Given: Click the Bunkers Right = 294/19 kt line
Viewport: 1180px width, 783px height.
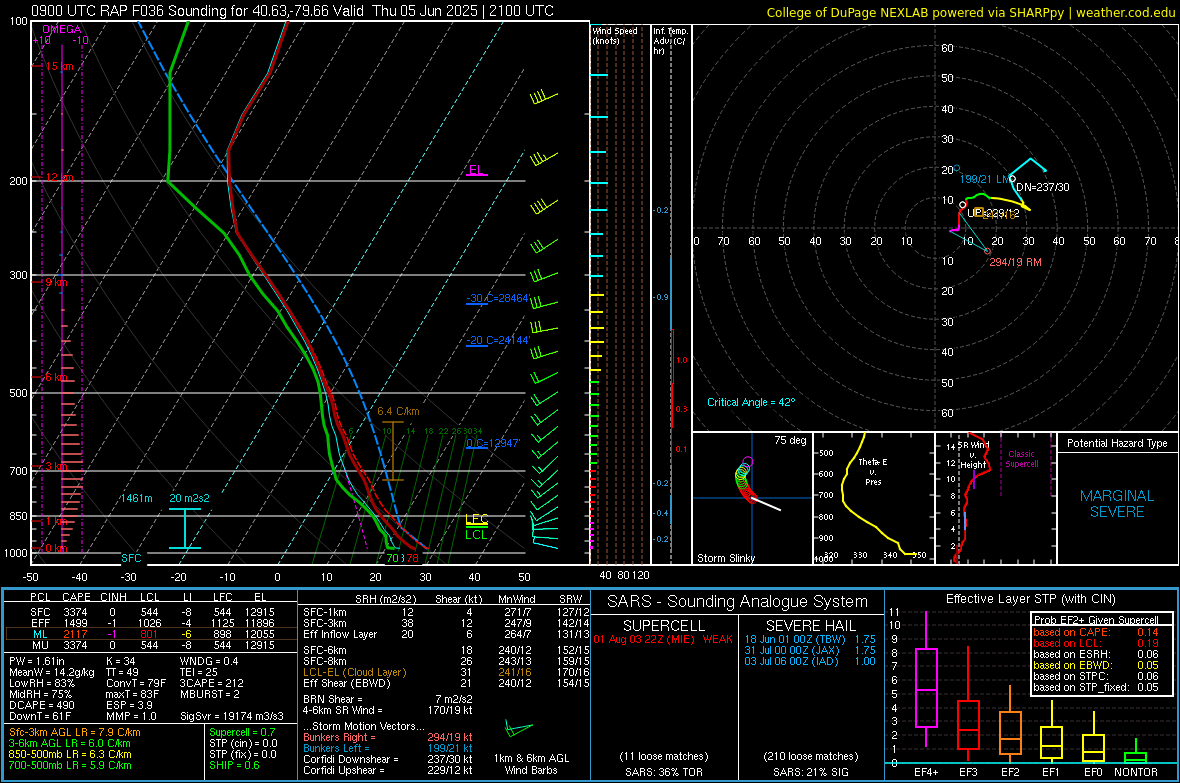Looking at the screenshot, I should (388, 737).
